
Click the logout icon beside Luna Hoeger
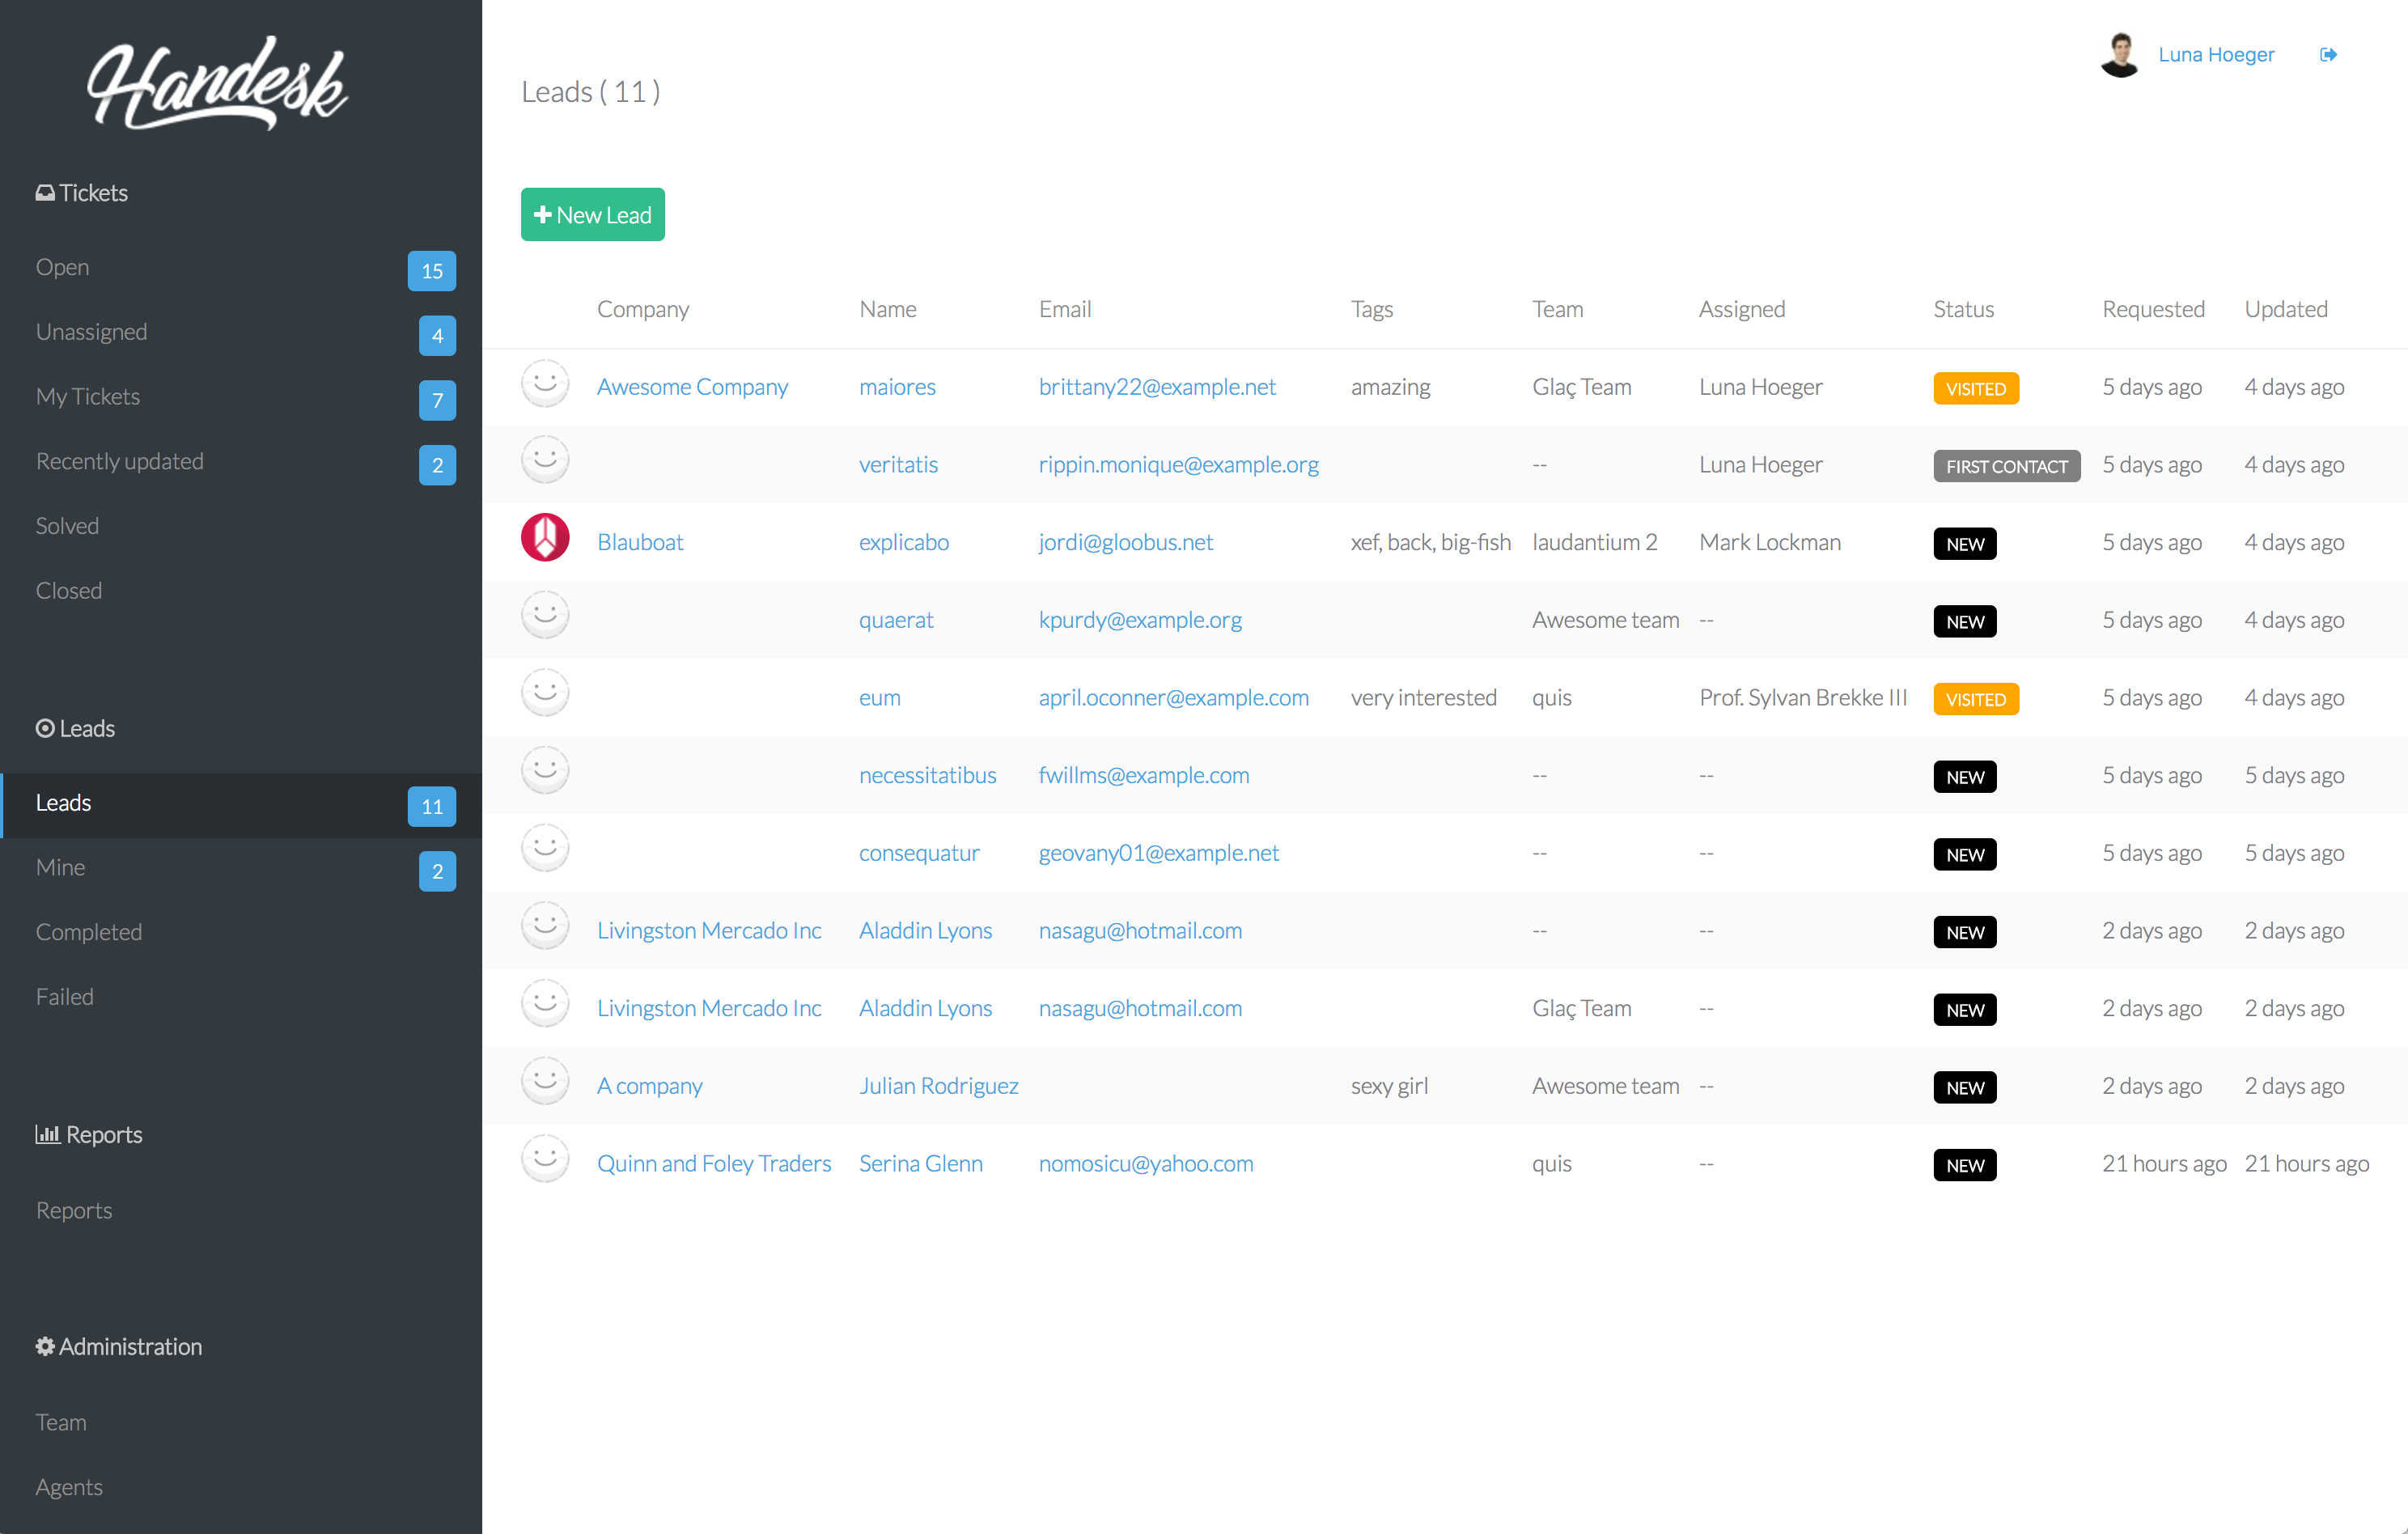pos(2328,55)
